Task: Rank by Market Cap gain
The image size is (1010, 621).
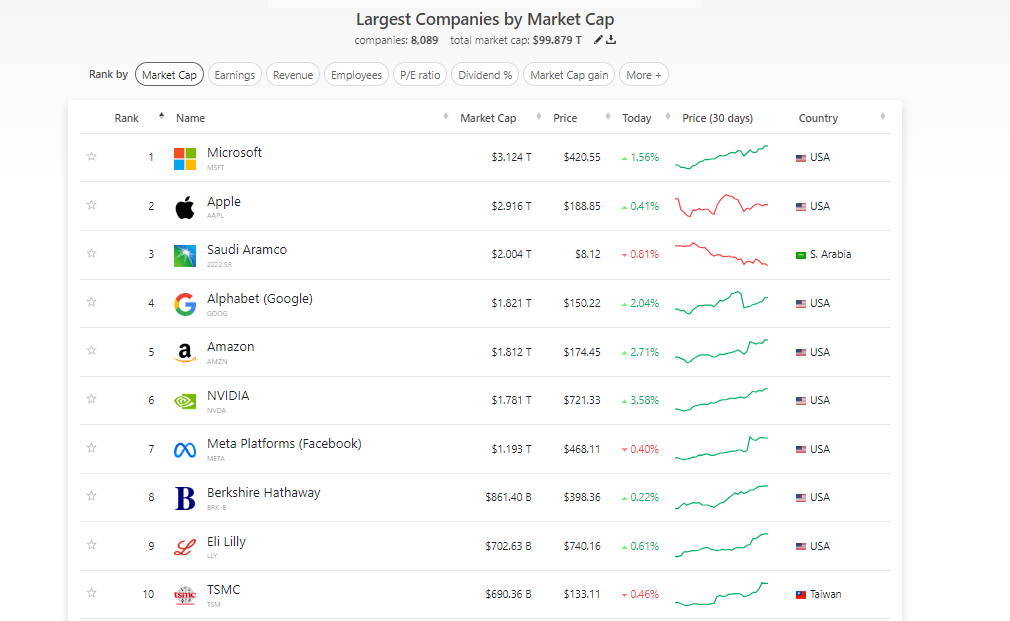Action: coord(569,75)
